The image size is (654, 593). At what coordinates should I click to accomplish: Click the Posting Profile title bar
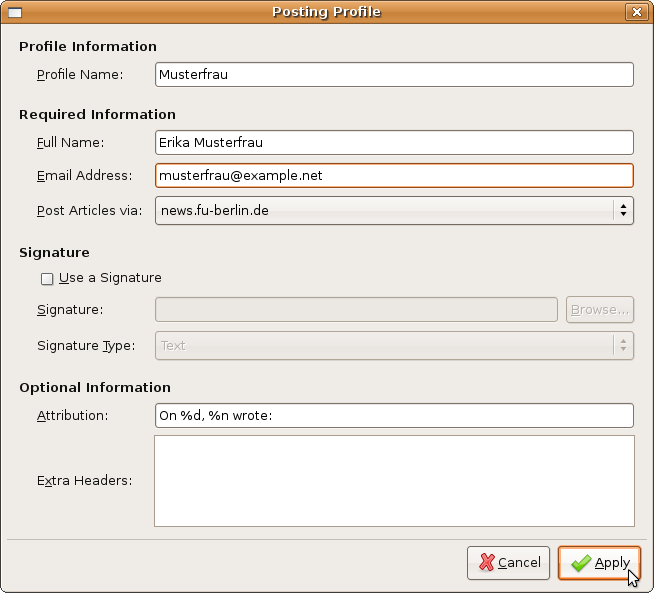click(x=326, y=12)
